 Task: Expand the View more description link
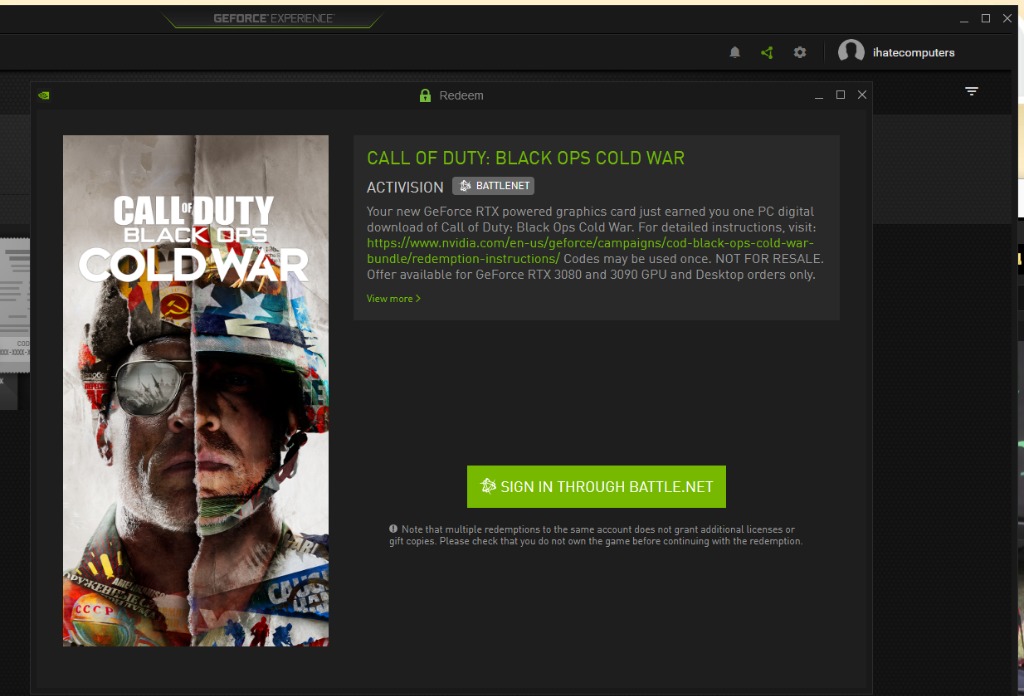coord(393,298)
